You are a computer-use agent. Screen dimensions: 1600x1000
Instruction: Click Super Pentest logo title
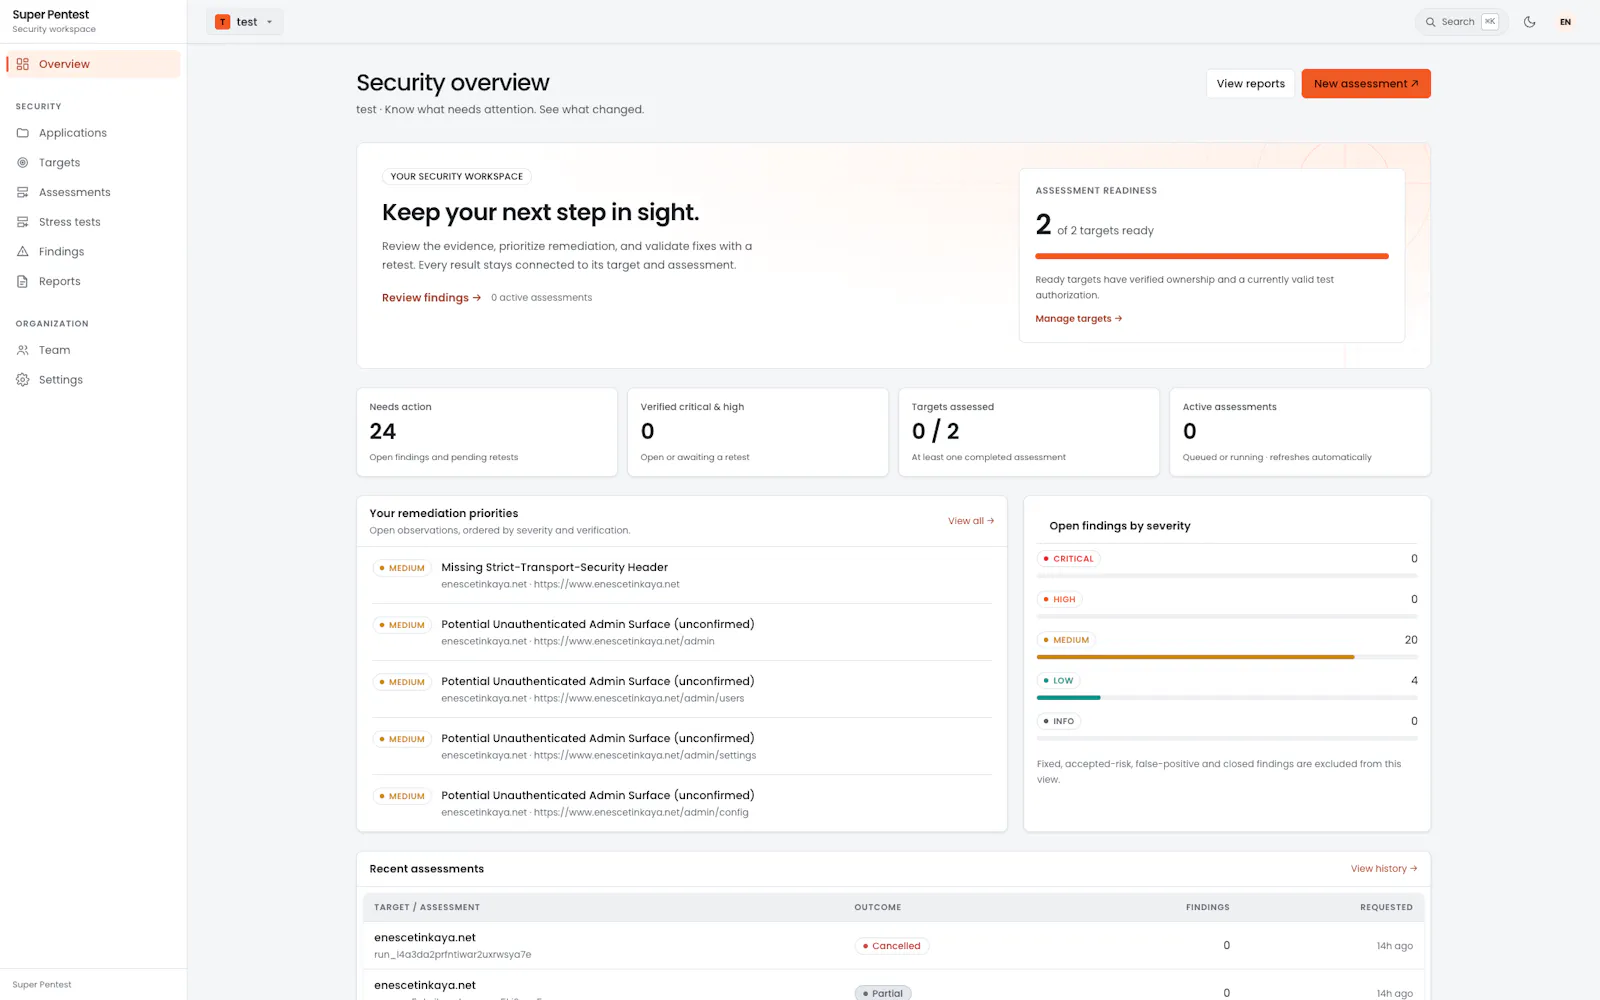[51, 14]
